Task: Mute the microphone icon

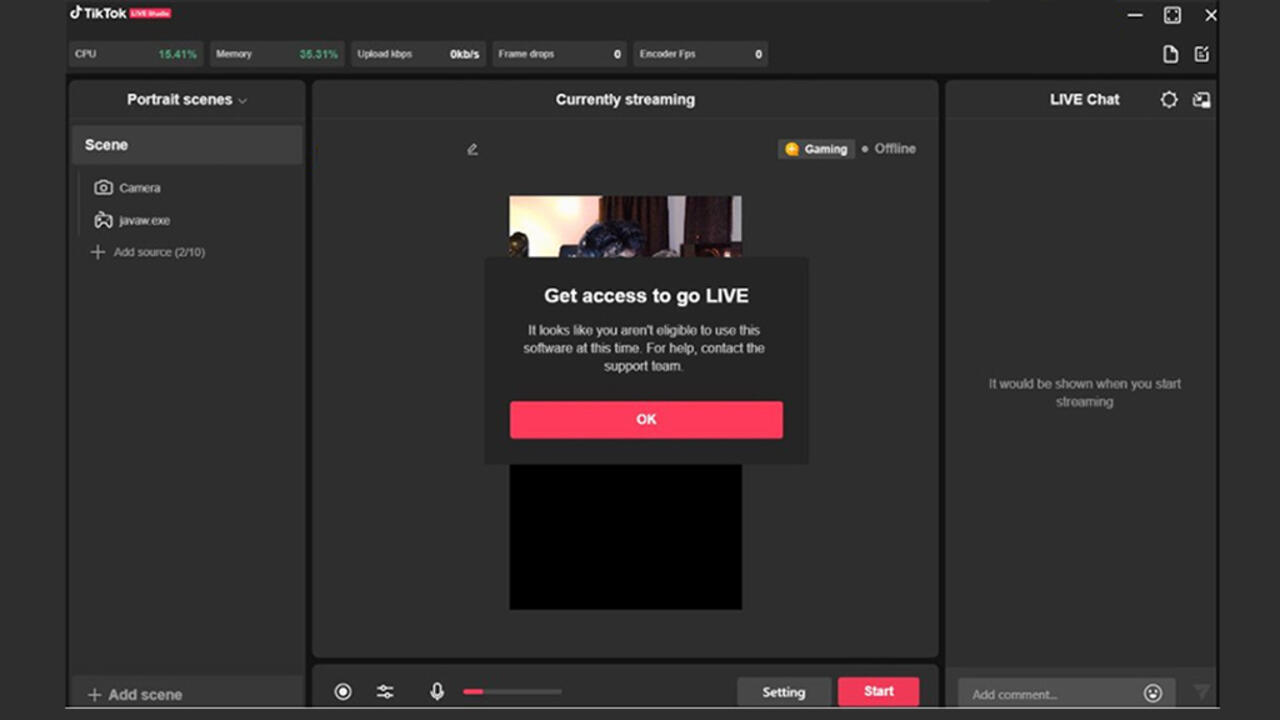Action: click(x=437, y=692)
